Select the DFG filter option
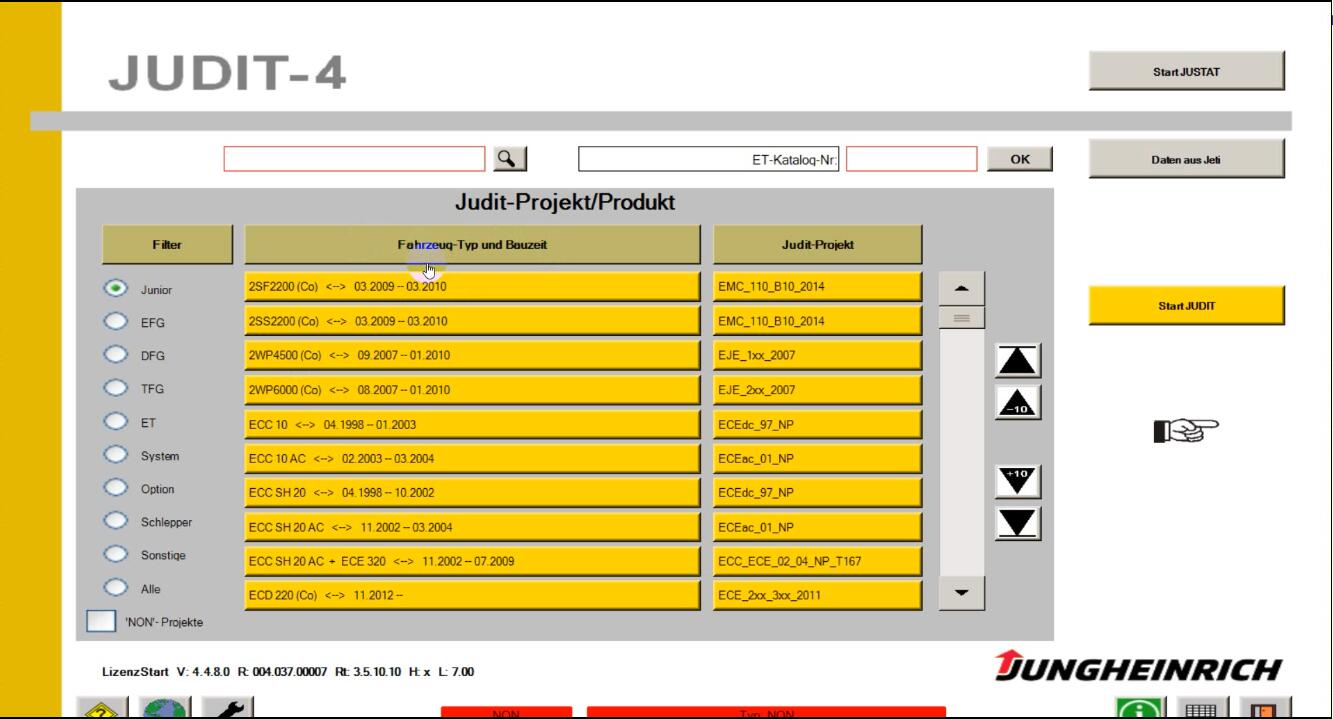1333x719 pixels. pyautogui.click(x=117, y=355)
